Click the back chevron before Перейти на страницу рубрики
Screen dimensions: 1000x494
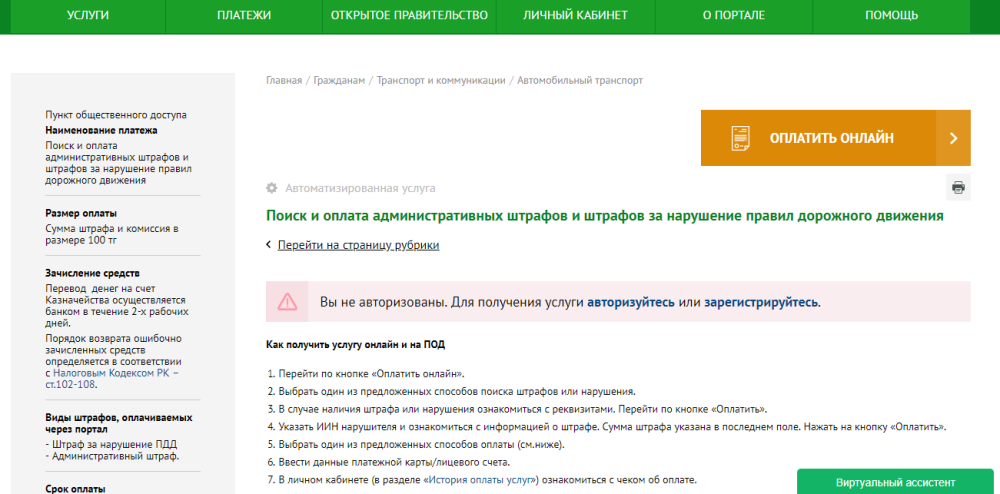269,245
